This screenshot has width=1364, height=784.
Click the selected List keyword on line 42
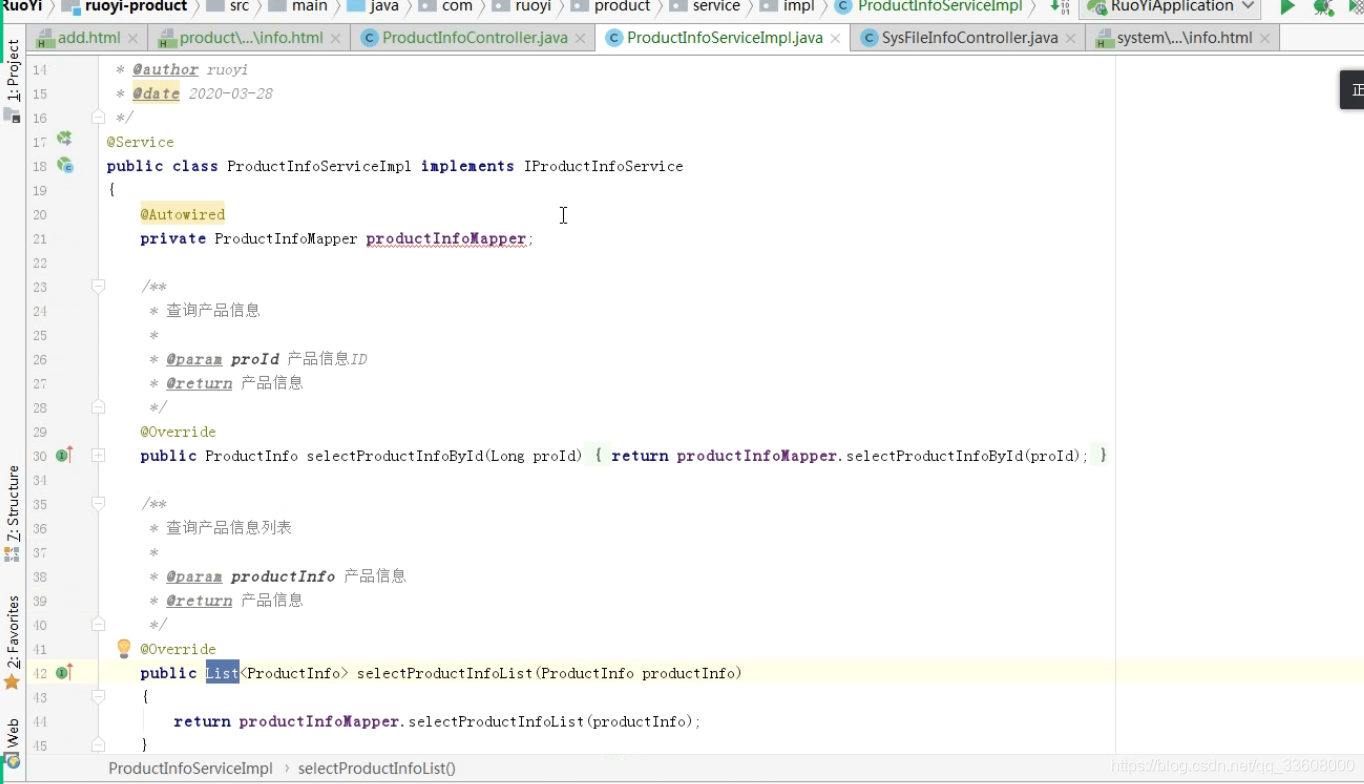click(x=222, y=673)
